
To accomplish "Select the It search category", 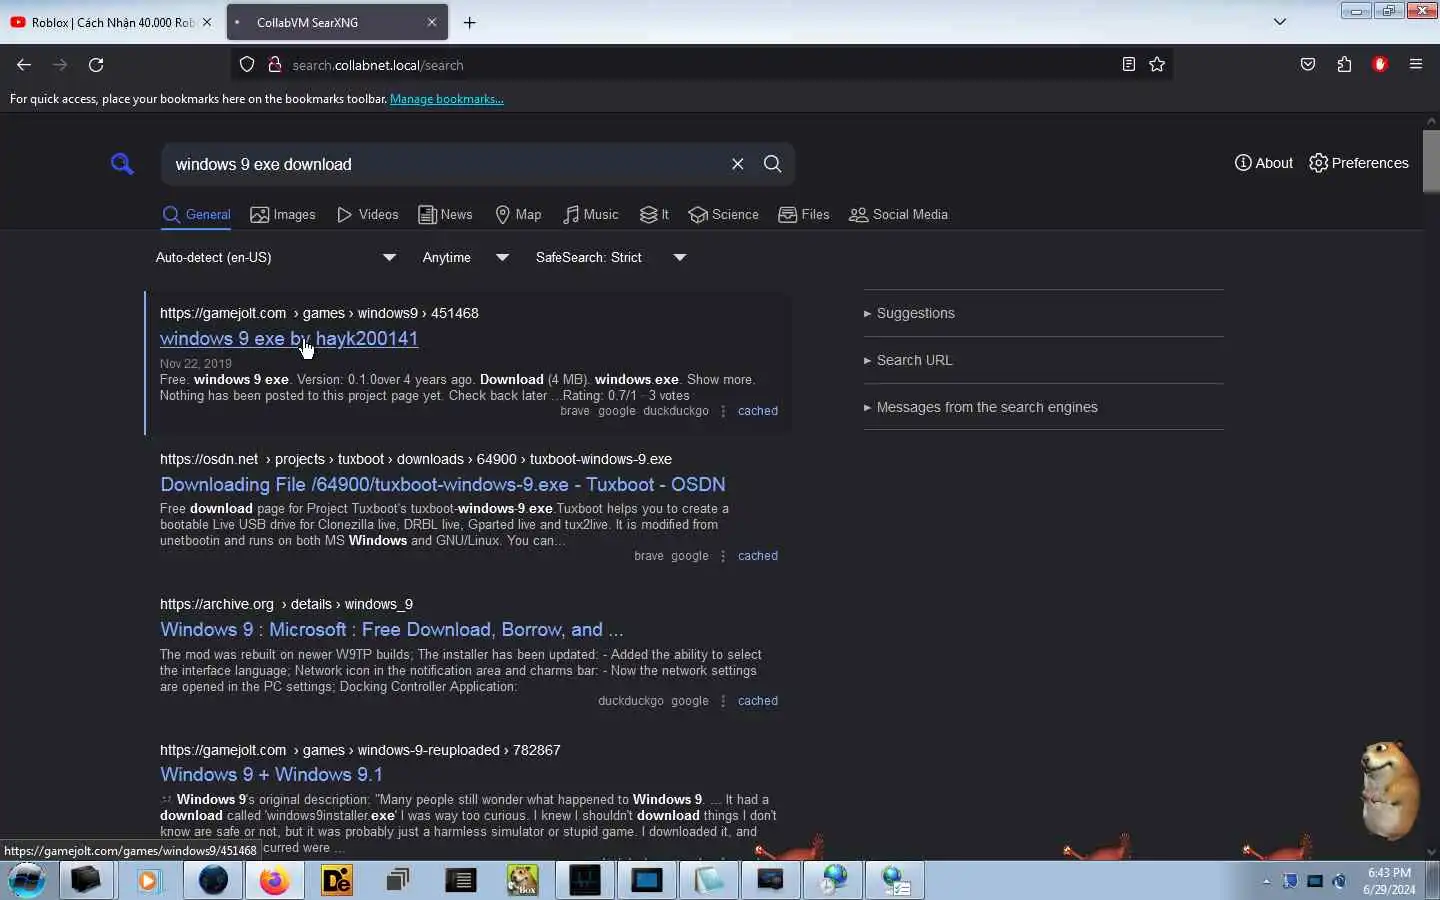I will click(x=654, y=215).
